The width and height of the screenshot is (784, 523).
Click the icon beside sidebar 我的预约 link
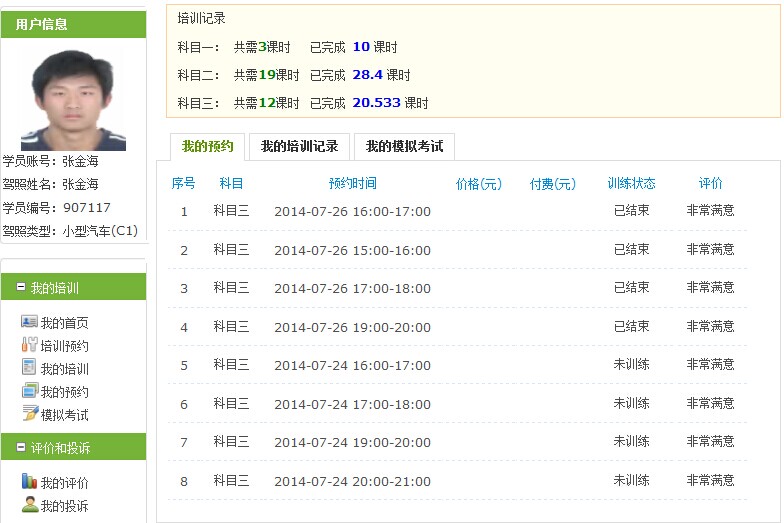pyautogui.click(x=29, y=391)
